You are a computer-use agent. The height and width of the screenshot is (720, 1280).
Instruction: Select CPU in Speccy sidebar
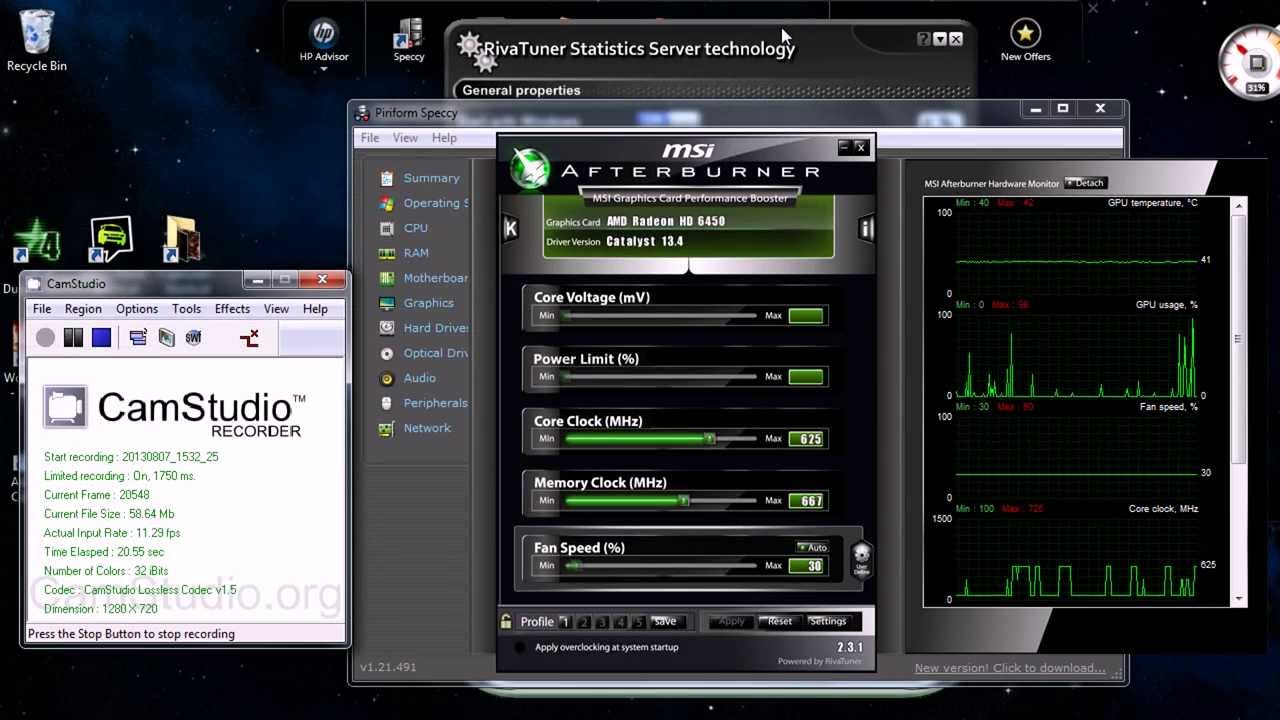coord(403,228)
